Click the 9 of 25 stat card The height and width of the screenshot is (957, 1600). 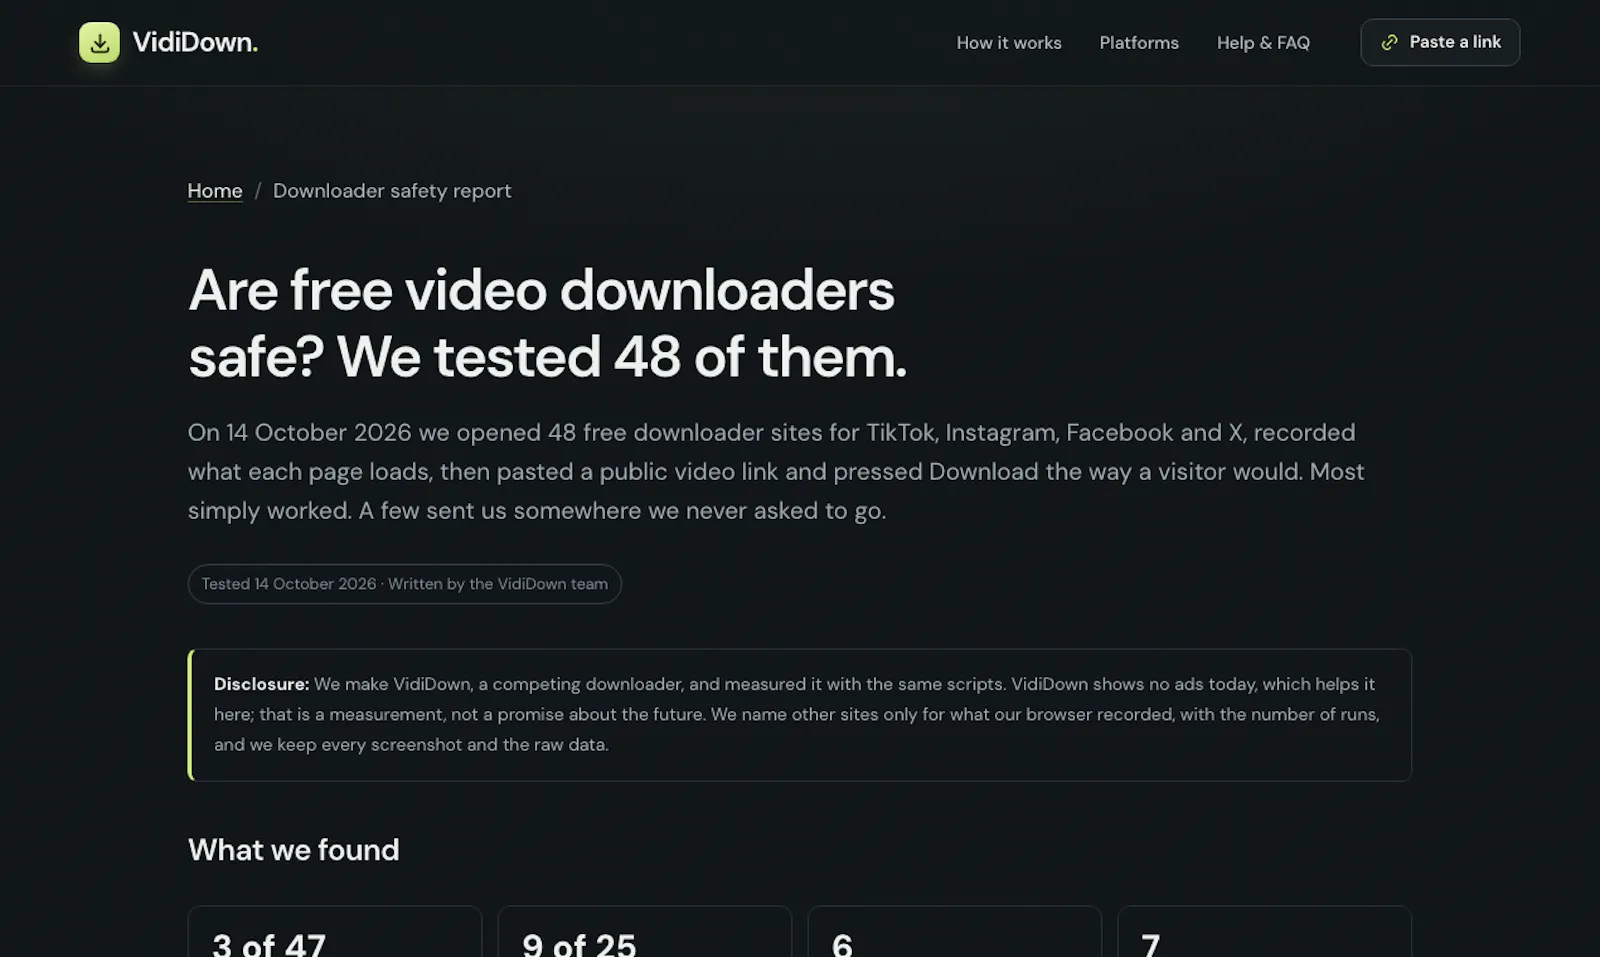645,932
